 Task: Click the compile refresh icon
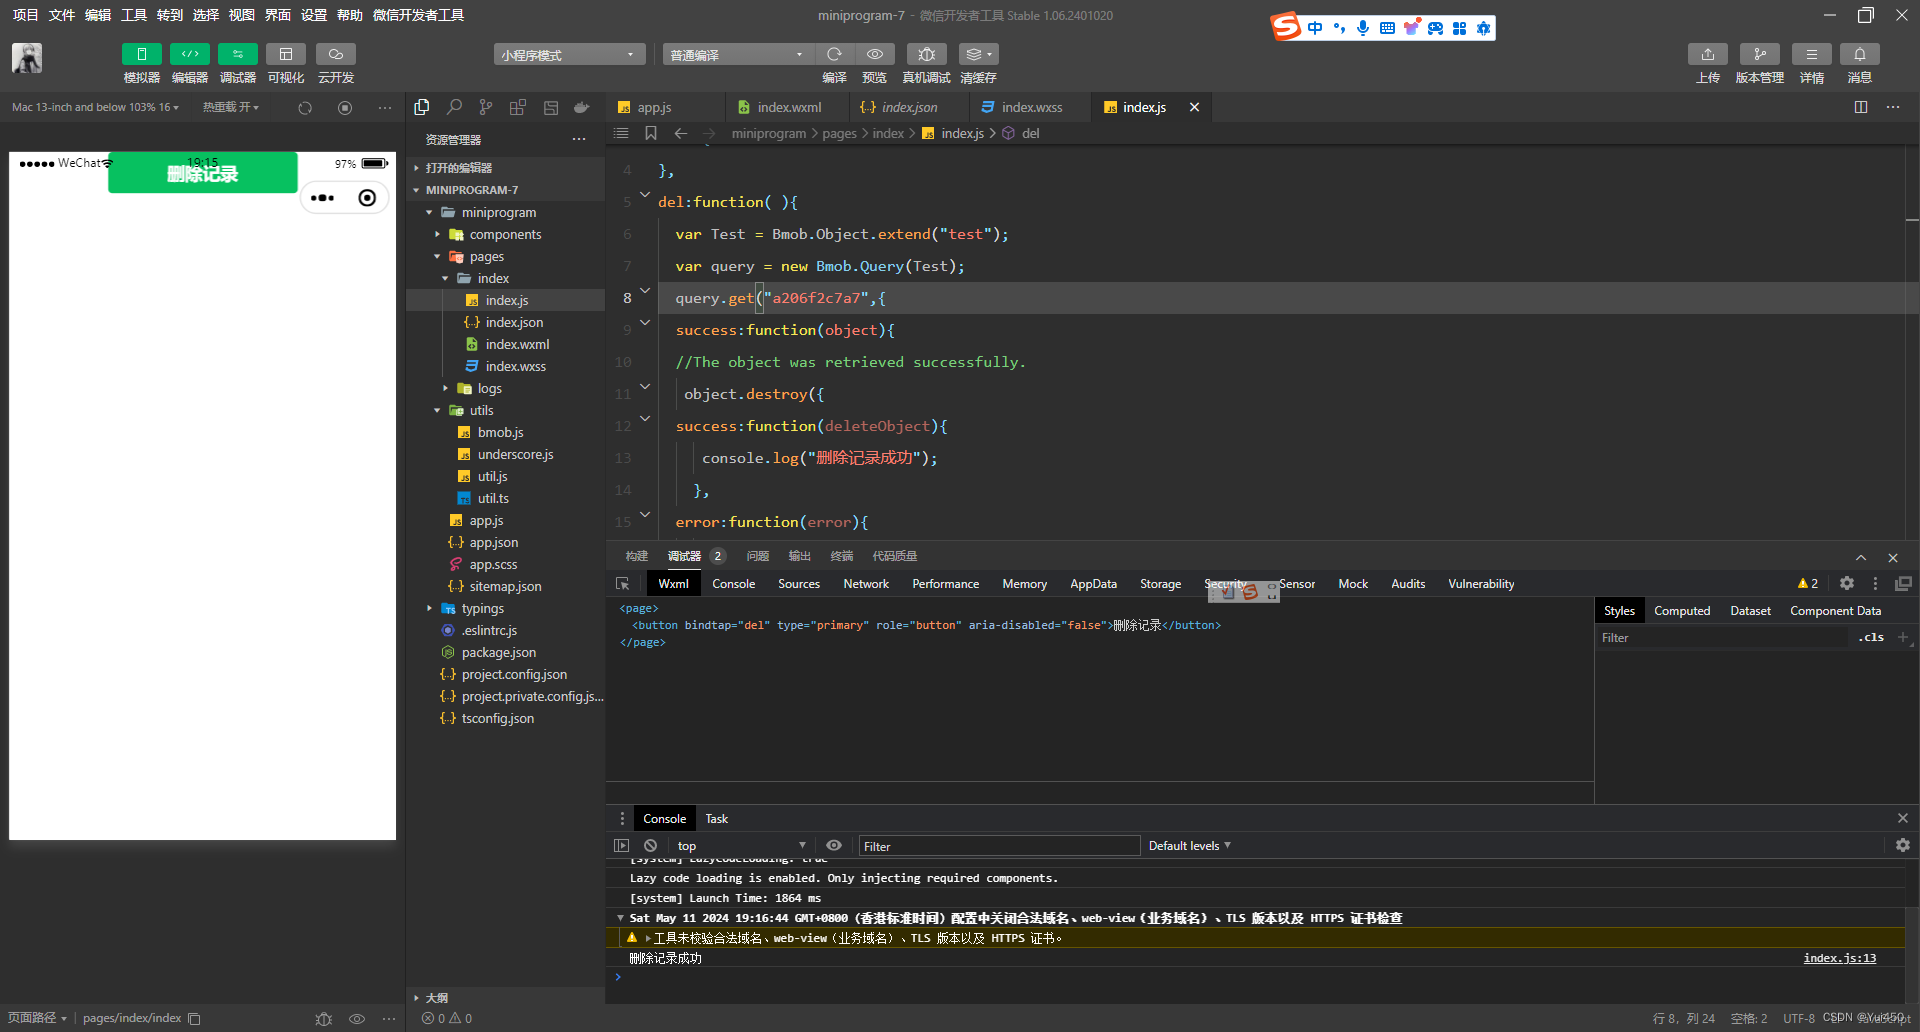(834, 54)
